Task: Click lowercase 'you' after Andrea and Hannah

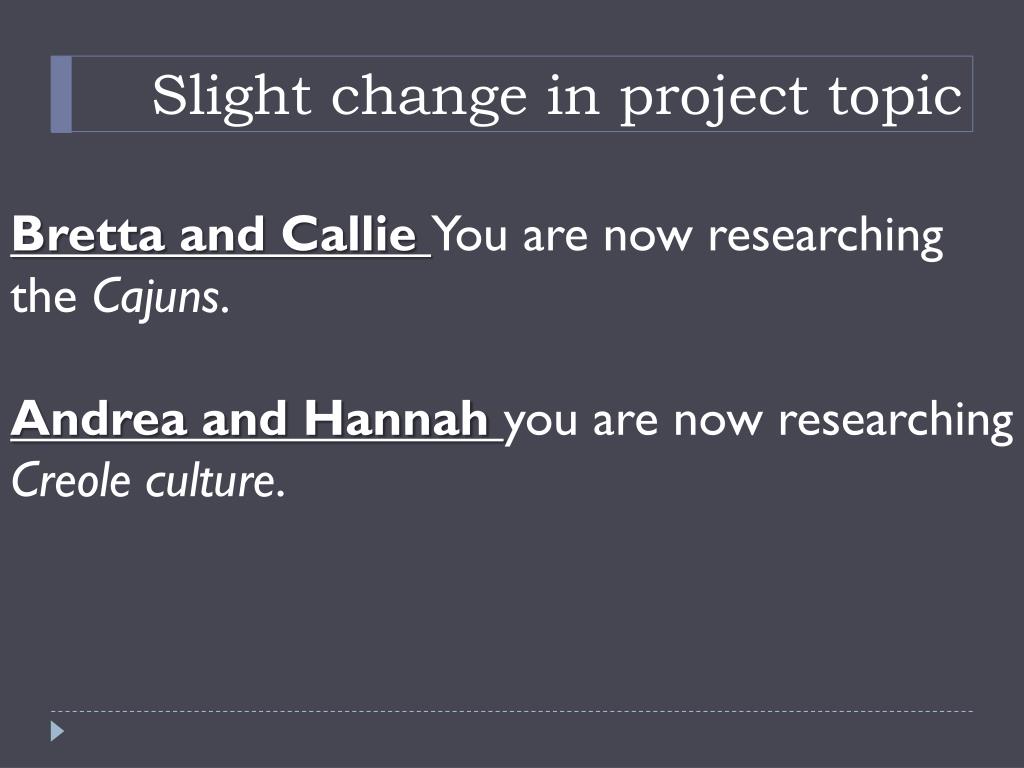Action: [x=541, y=423]
